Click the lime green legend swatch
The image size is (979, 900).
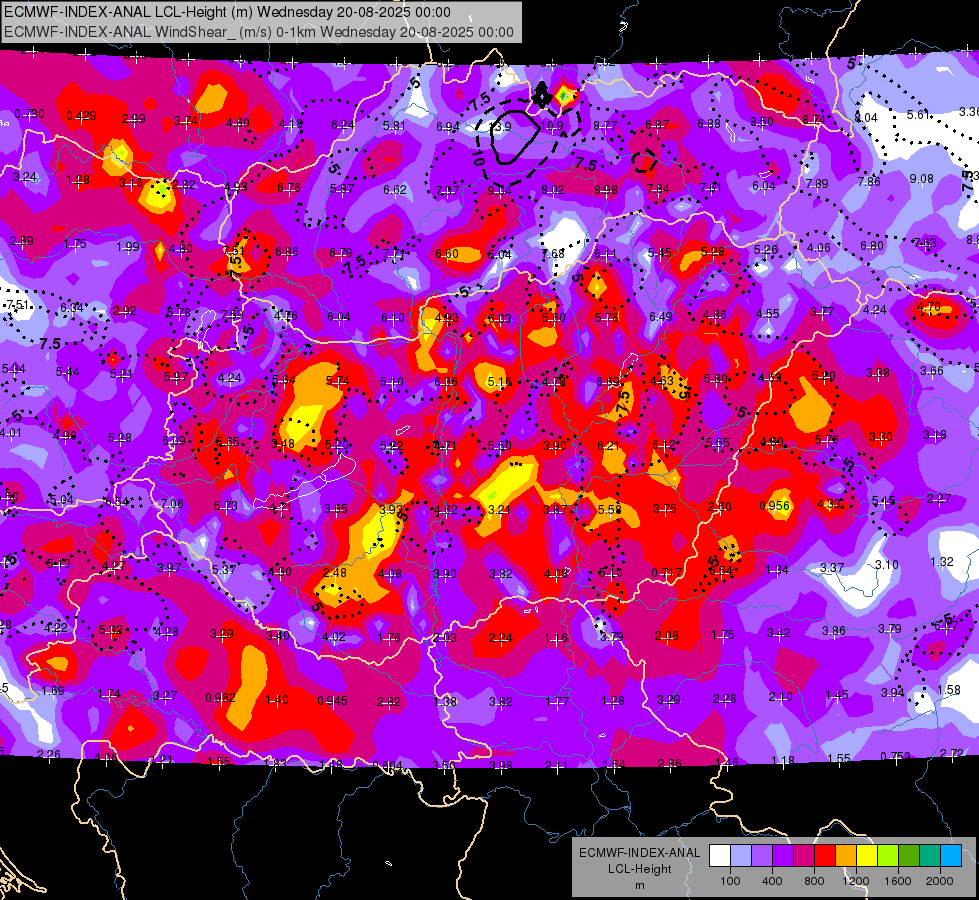click(888, 856)
